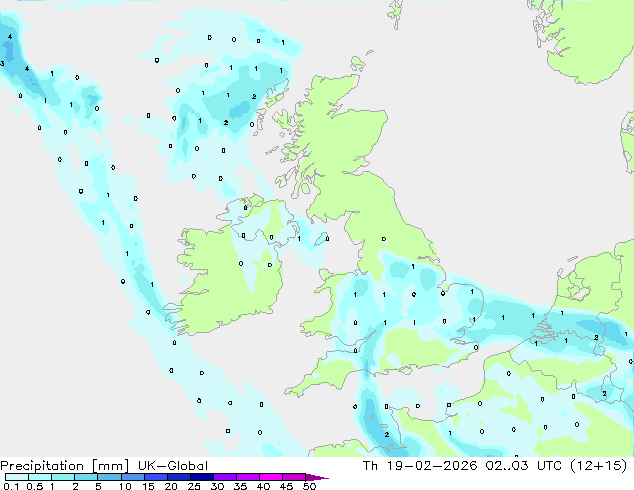Click the 25–30 mm legend color box
The height and width of the screenshot is (490, 634).
click(201, 477)
